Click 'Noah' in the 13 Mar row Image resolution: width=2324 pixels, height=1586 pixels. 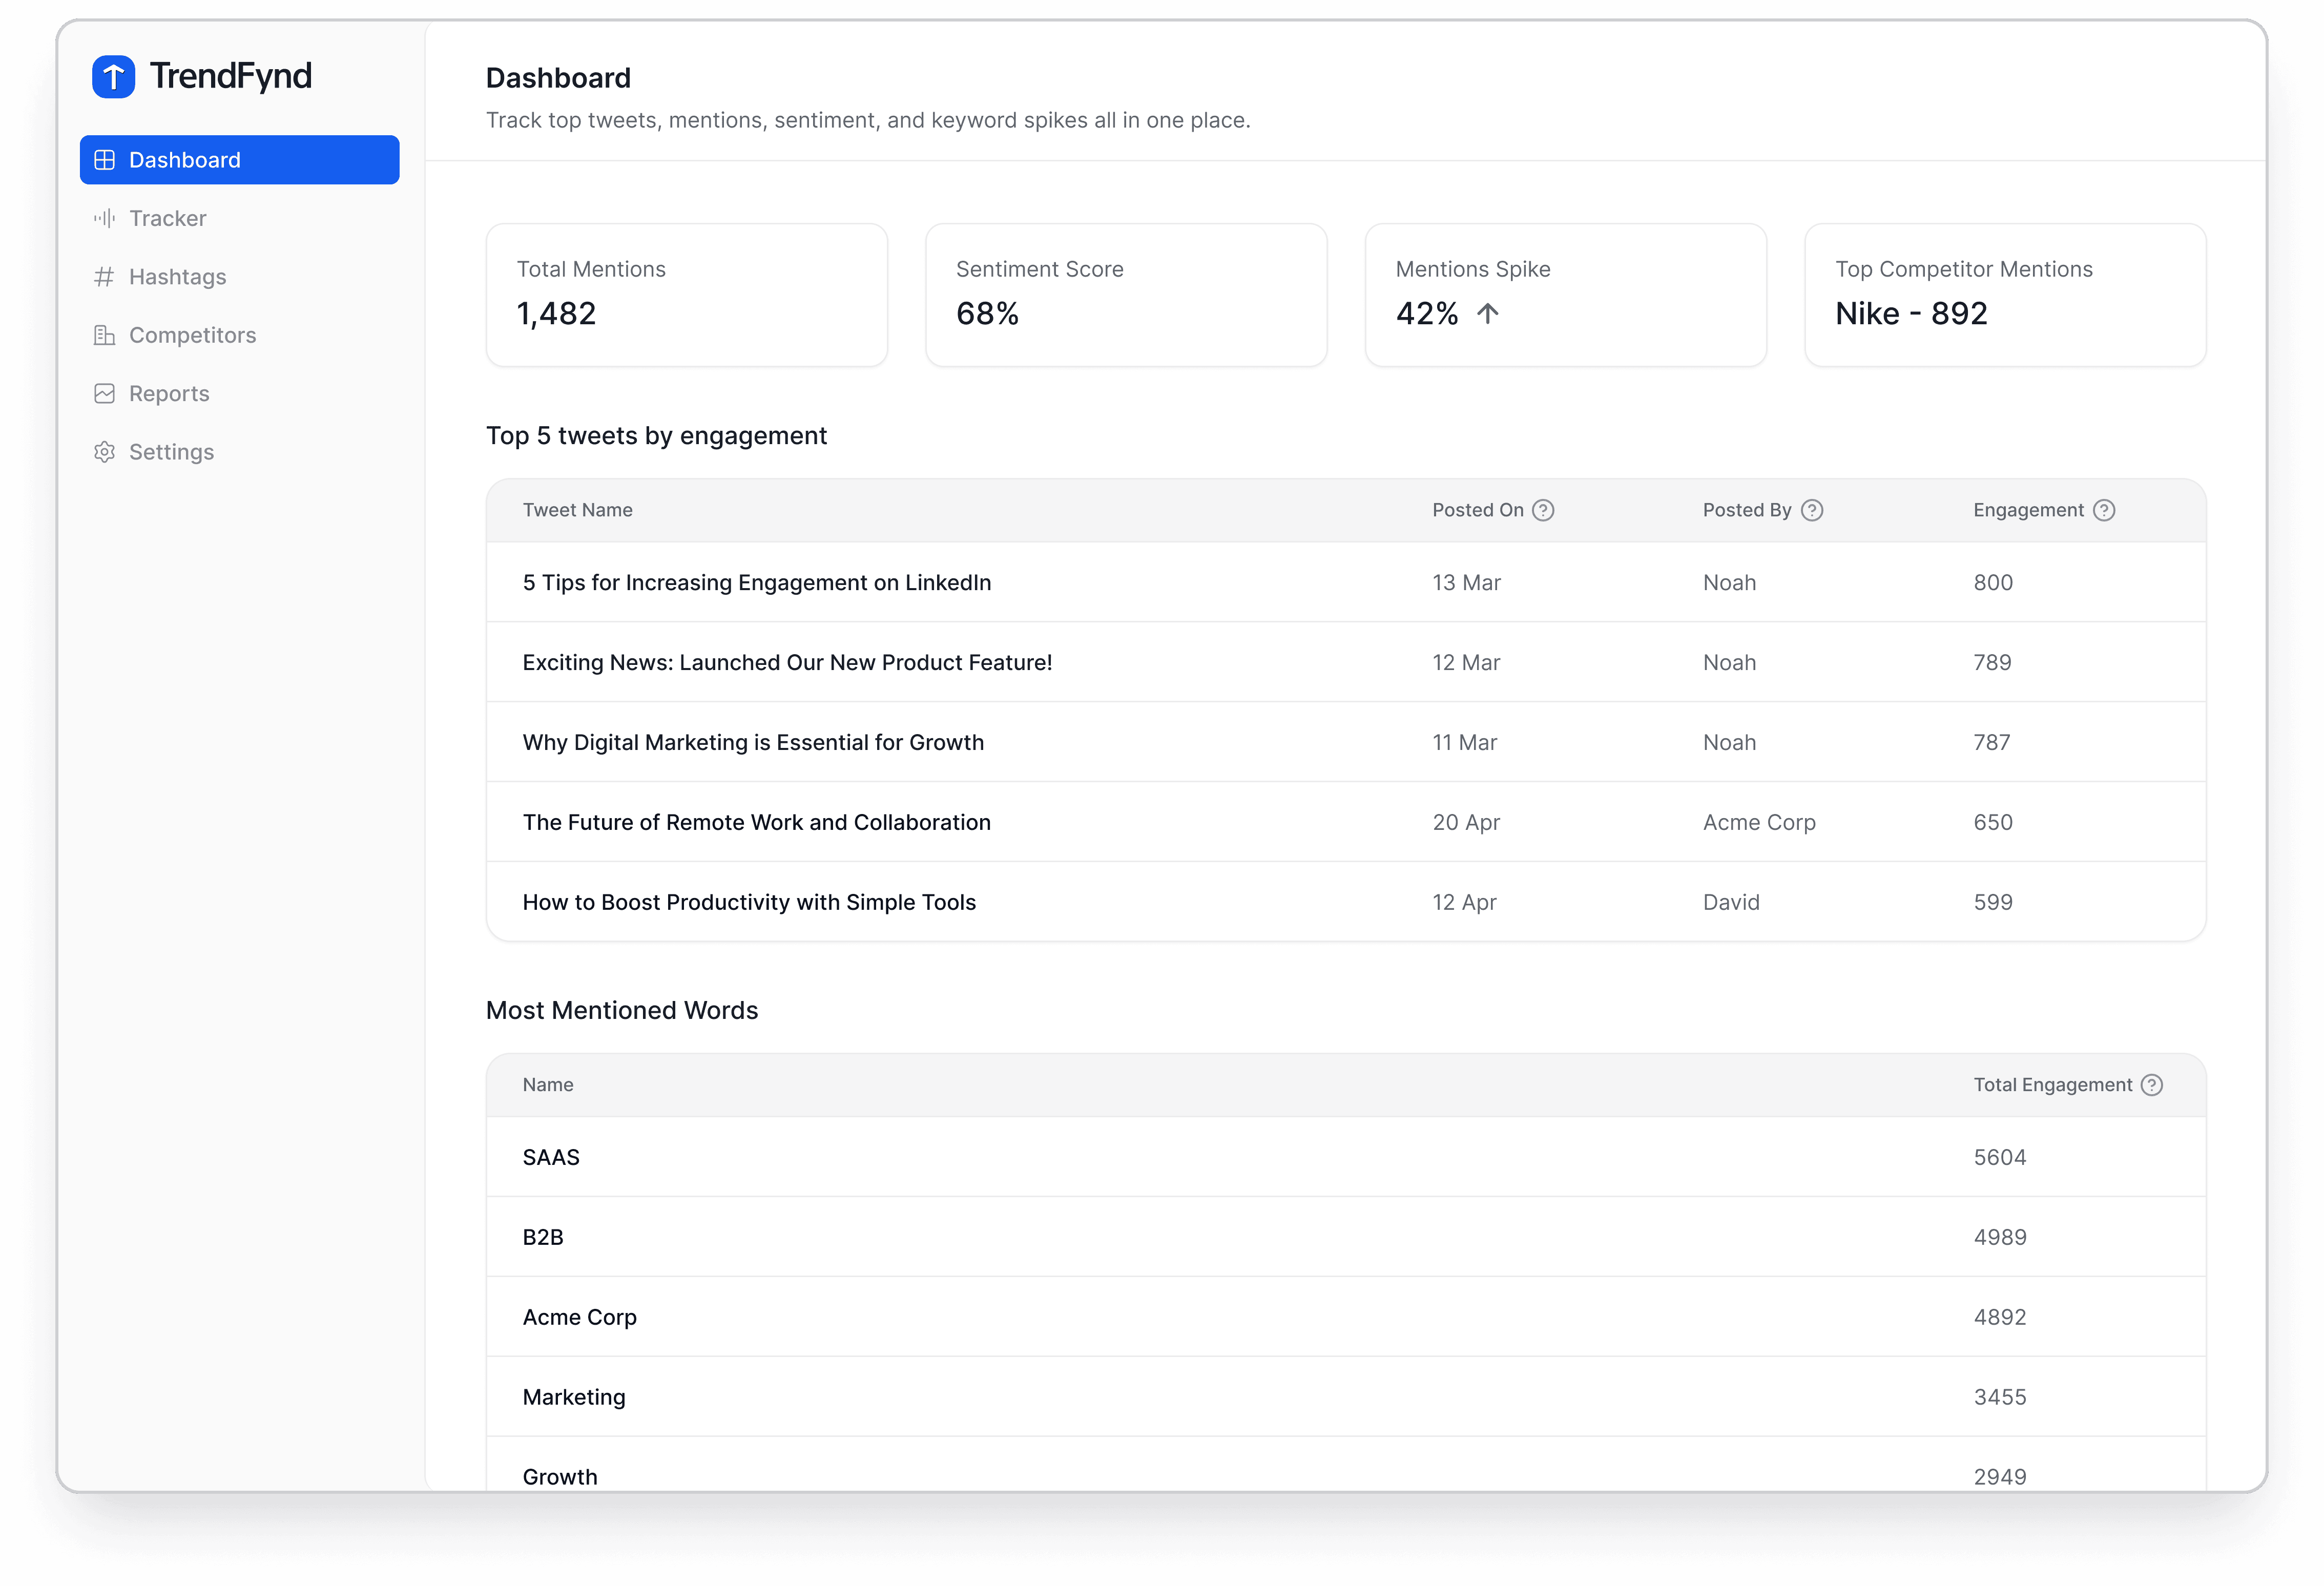click(x=1729, y=583)
